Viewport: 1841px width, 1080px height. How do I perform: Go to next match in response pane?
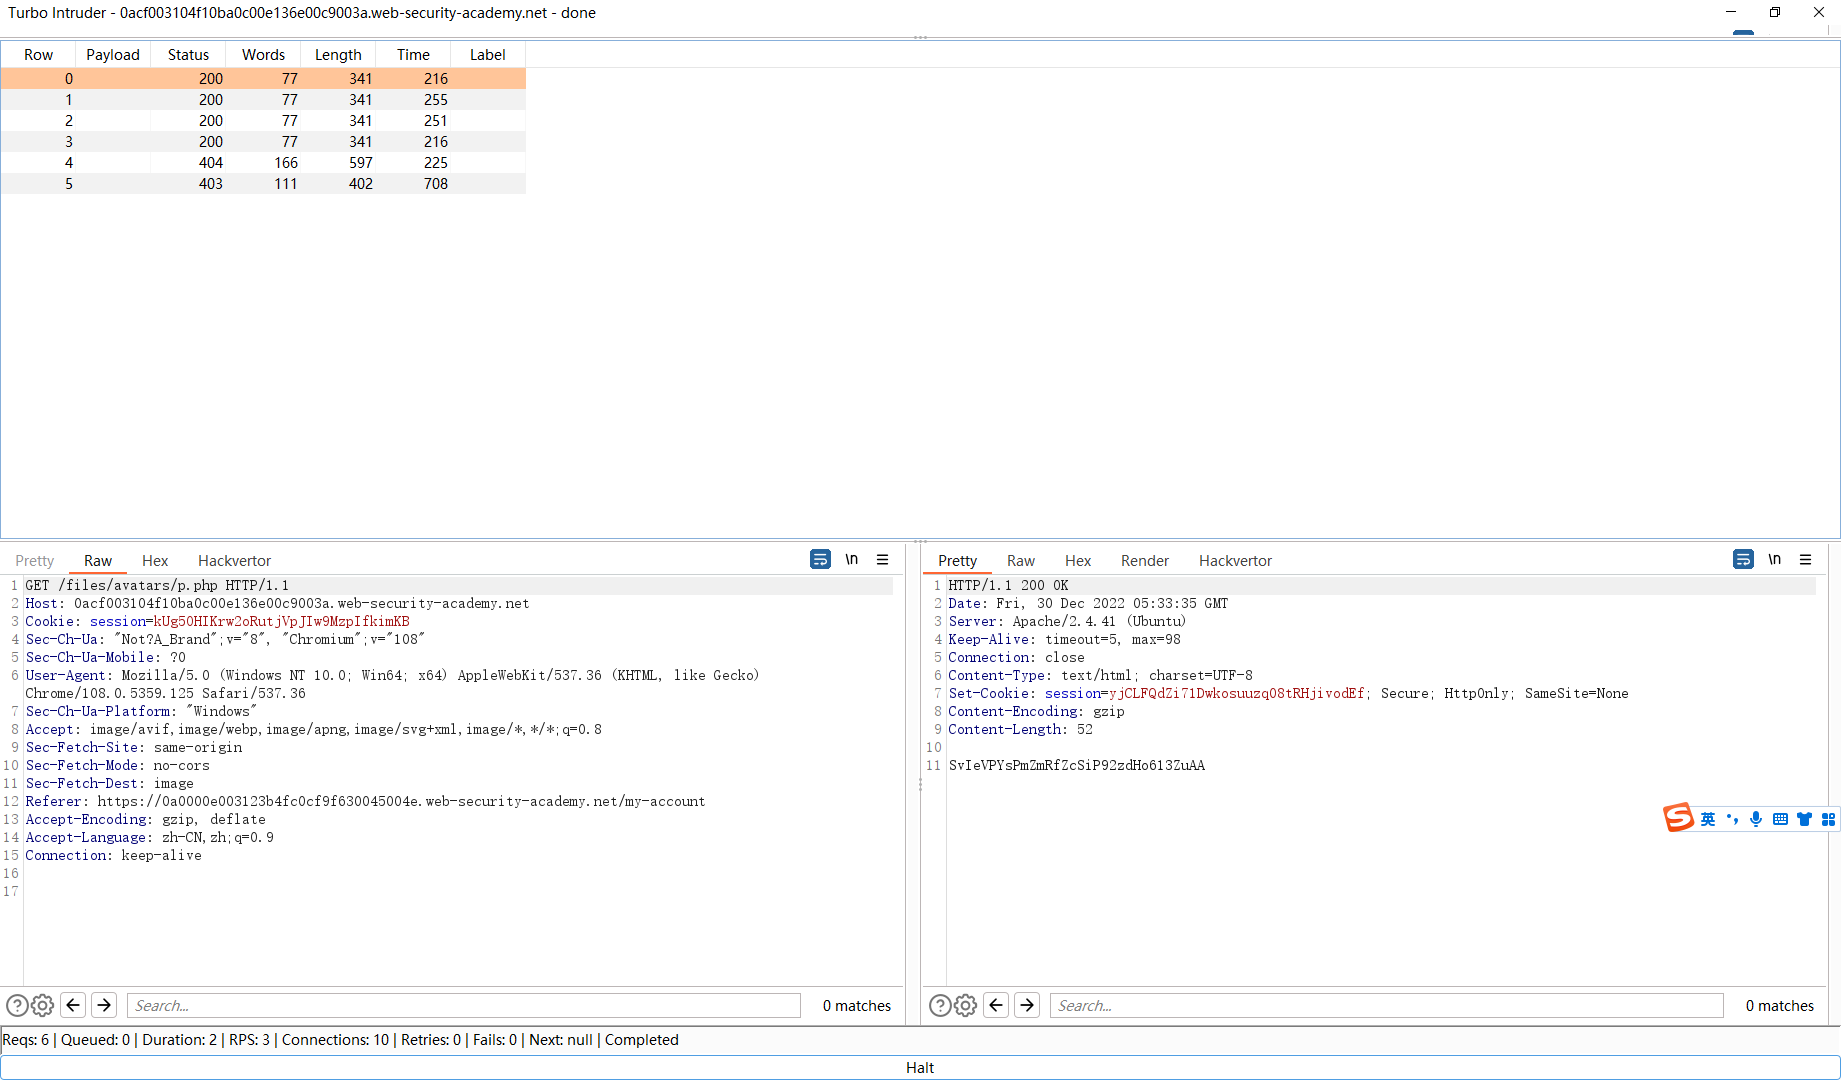click(1027, 1005)
